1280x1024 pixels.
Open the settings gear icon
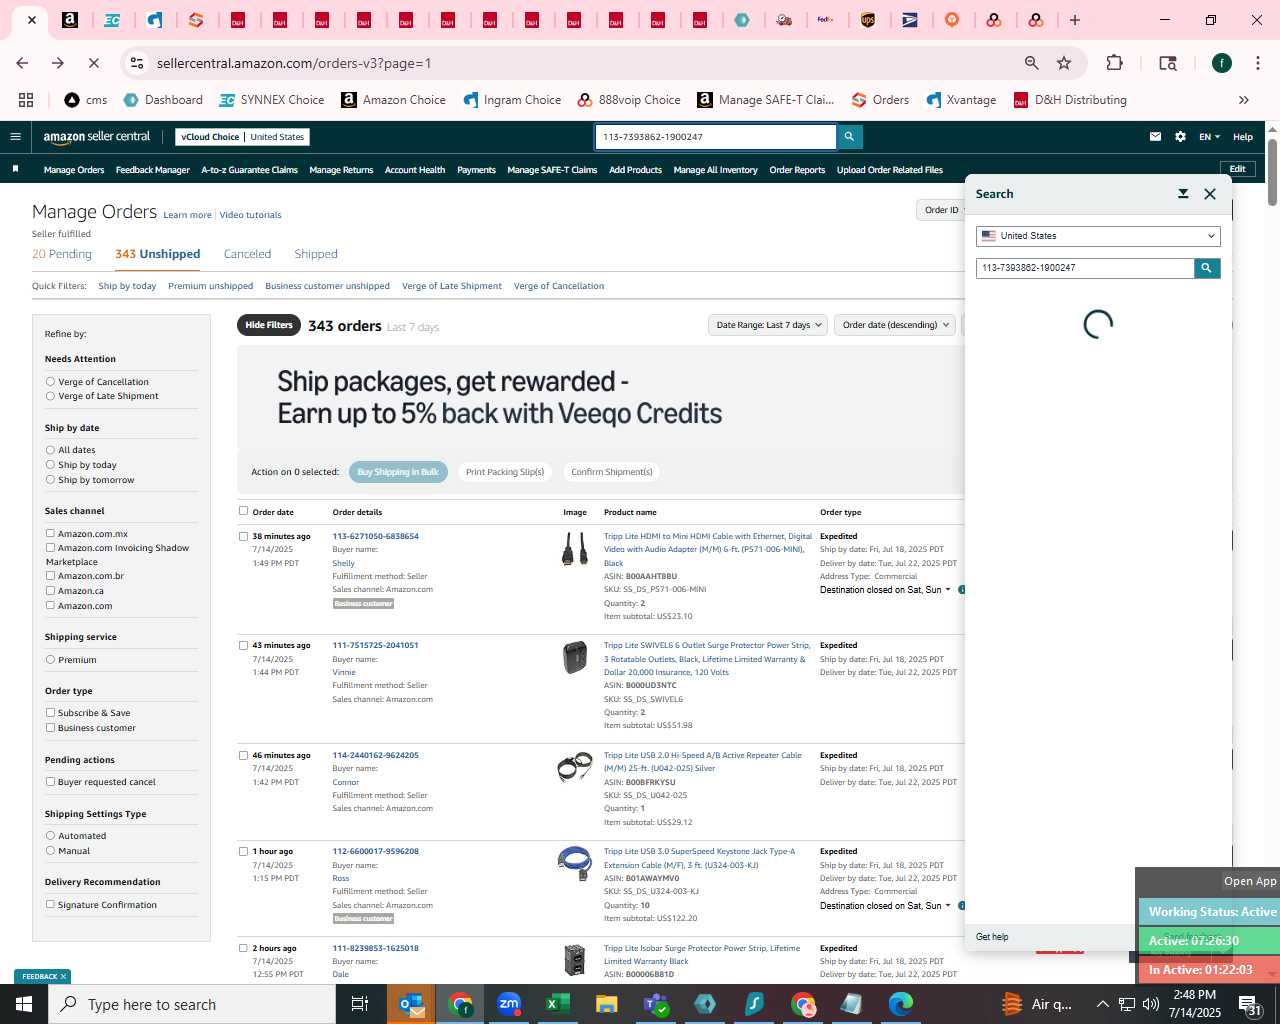tap(1180, 137)
